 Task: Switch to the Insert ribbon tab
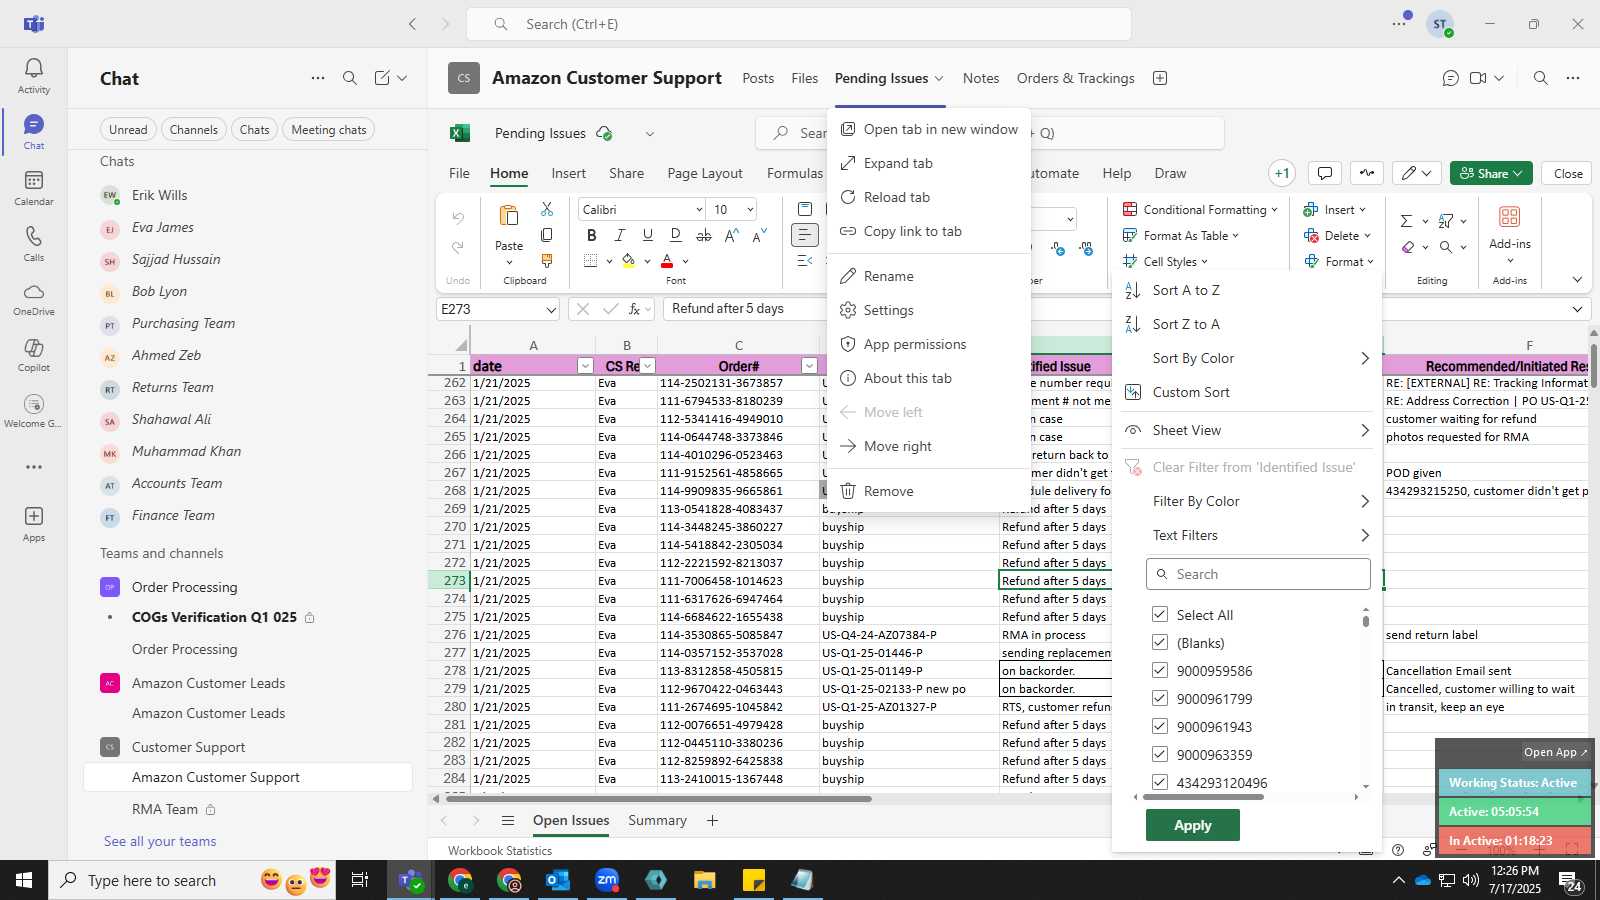568,173
